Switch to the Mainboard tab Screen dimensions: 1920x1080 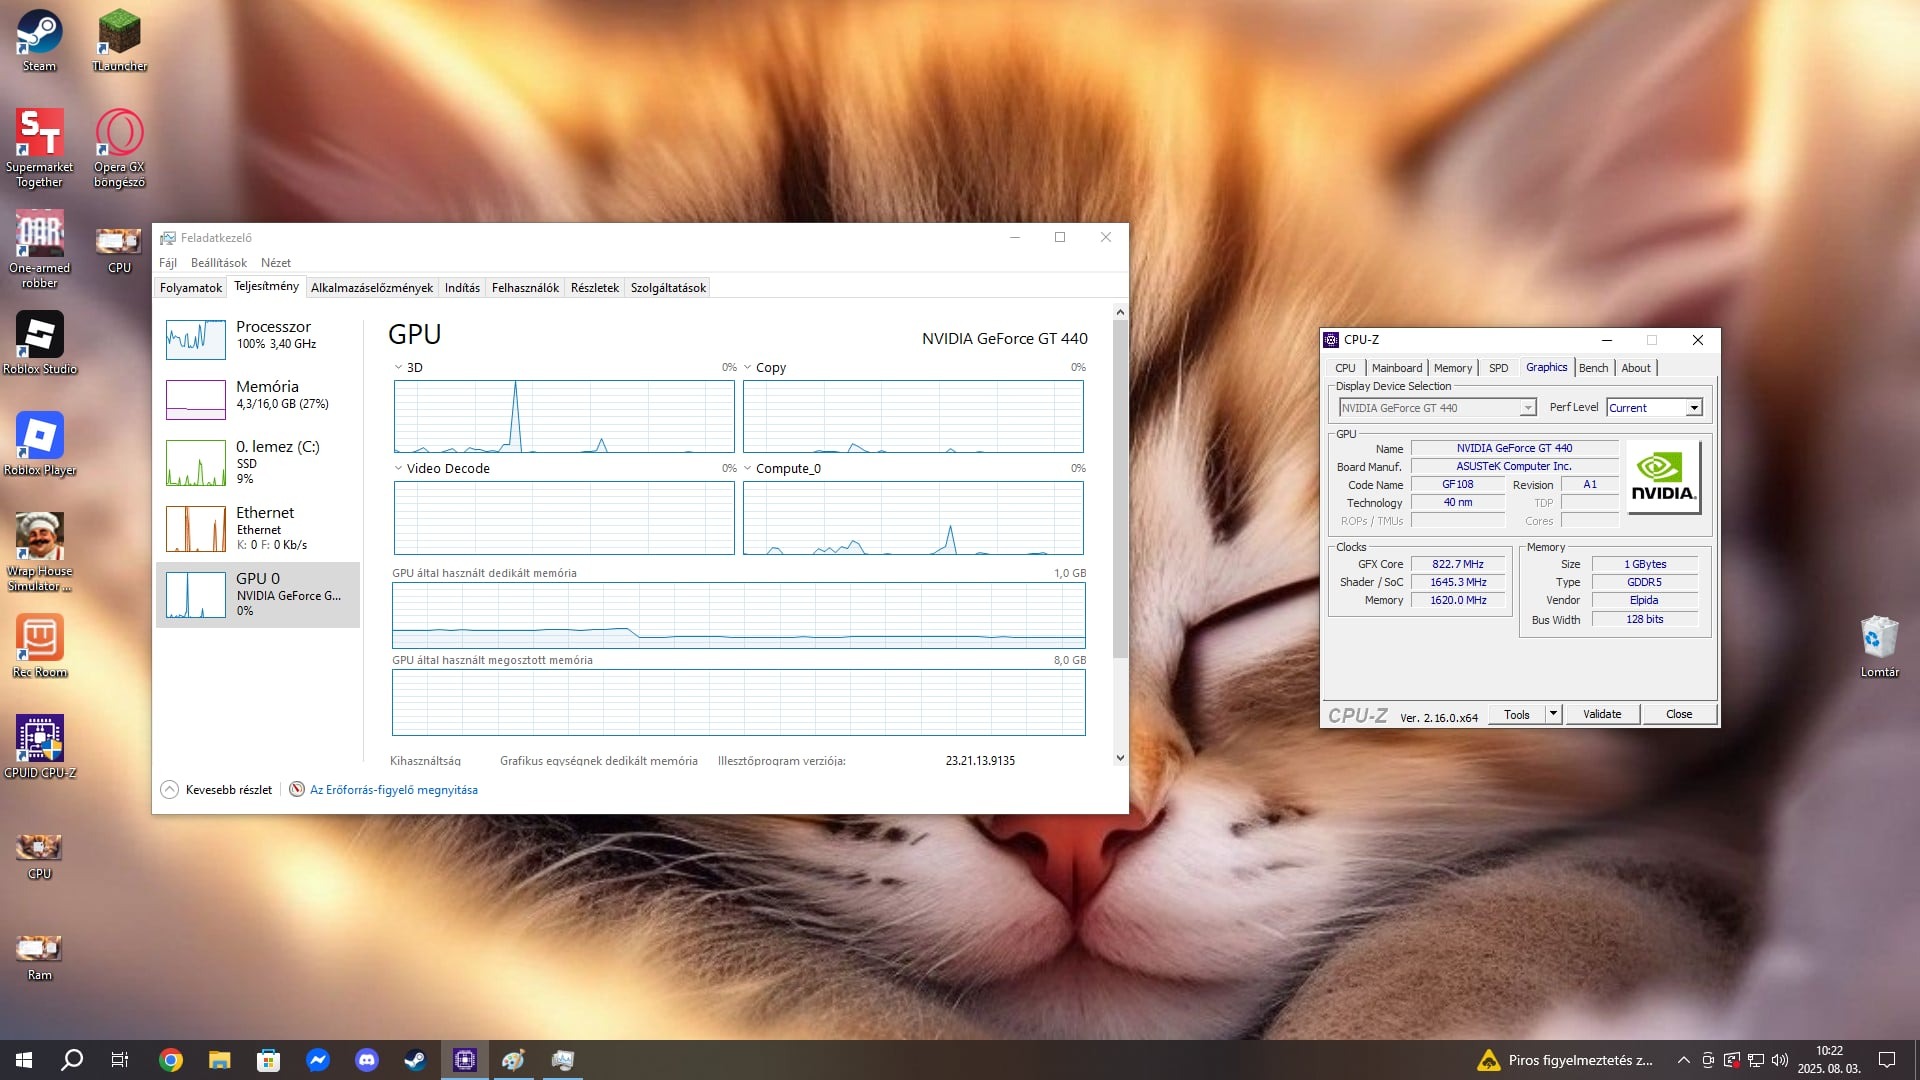(1396, 368)
